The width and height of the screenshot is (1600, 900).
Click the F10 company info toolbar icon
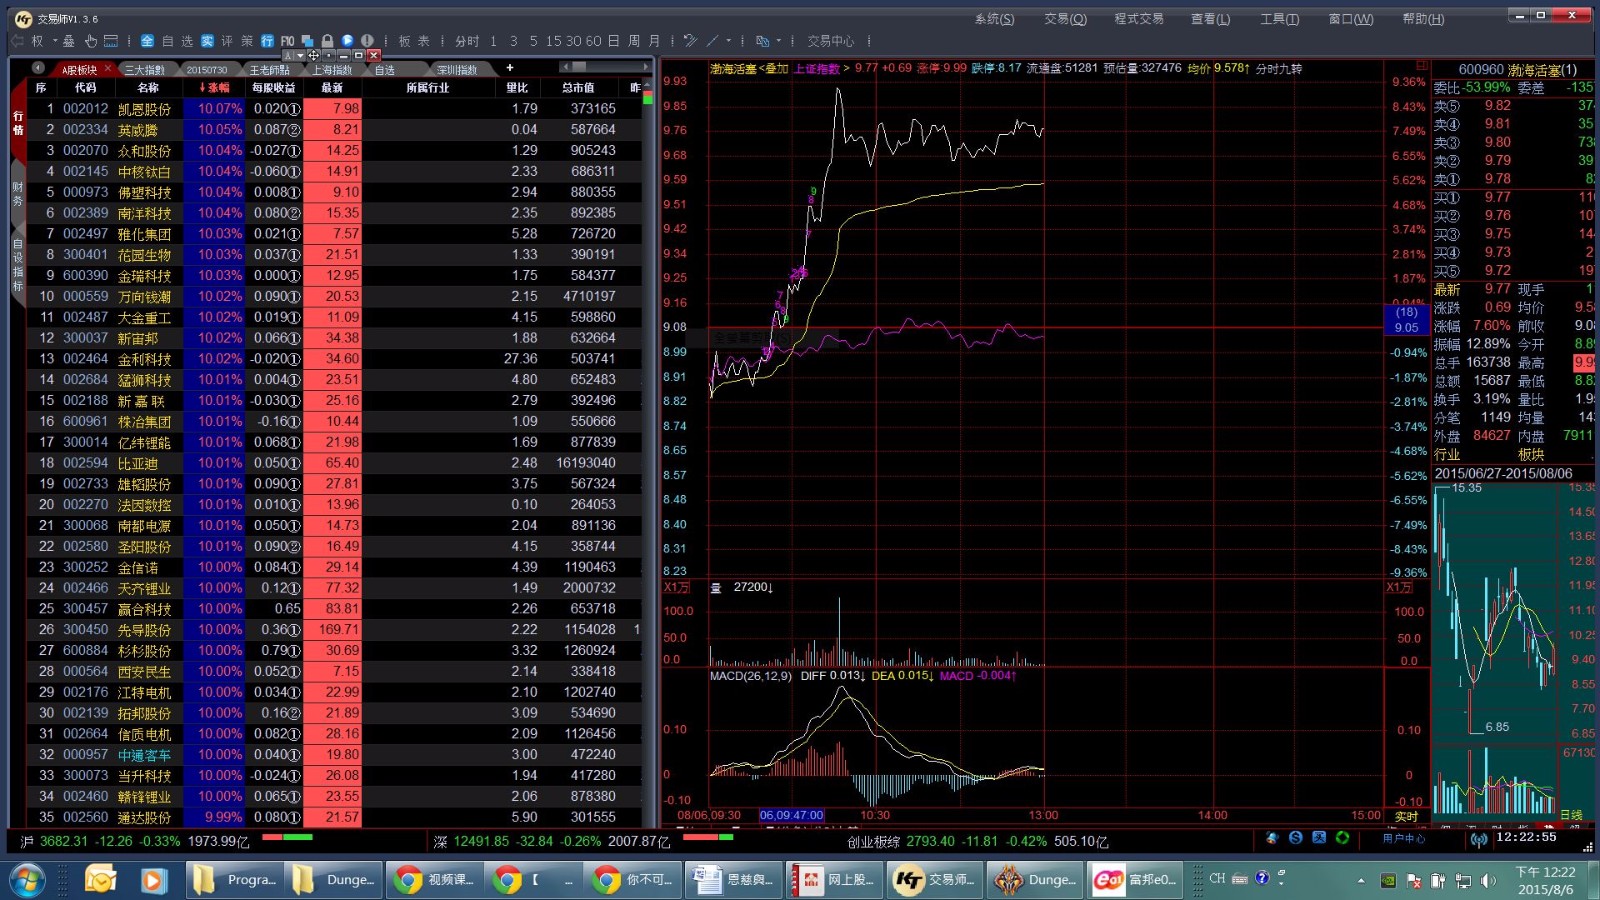click(288, 41)
